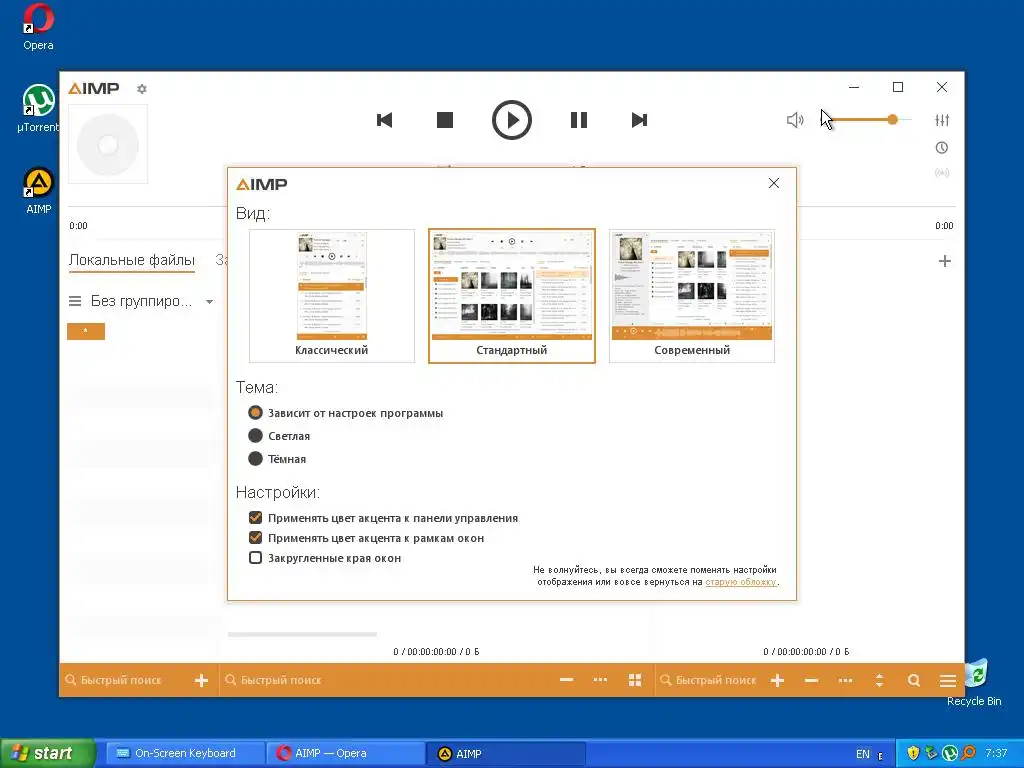The width and height of the screenshot is (1024, 768).
Task: Start playback with the round play button
Action: coord(511,120)
